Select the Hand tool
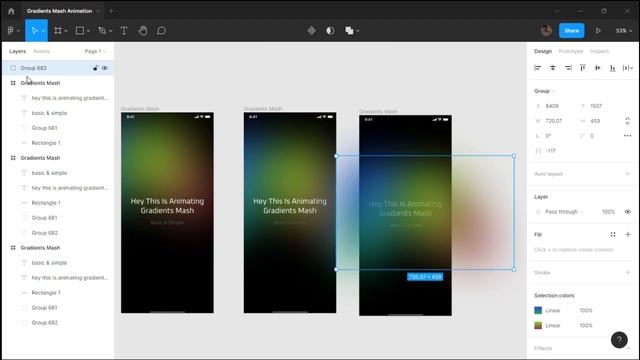This screenshot has height=360, width=640. [x=143, y=31]
